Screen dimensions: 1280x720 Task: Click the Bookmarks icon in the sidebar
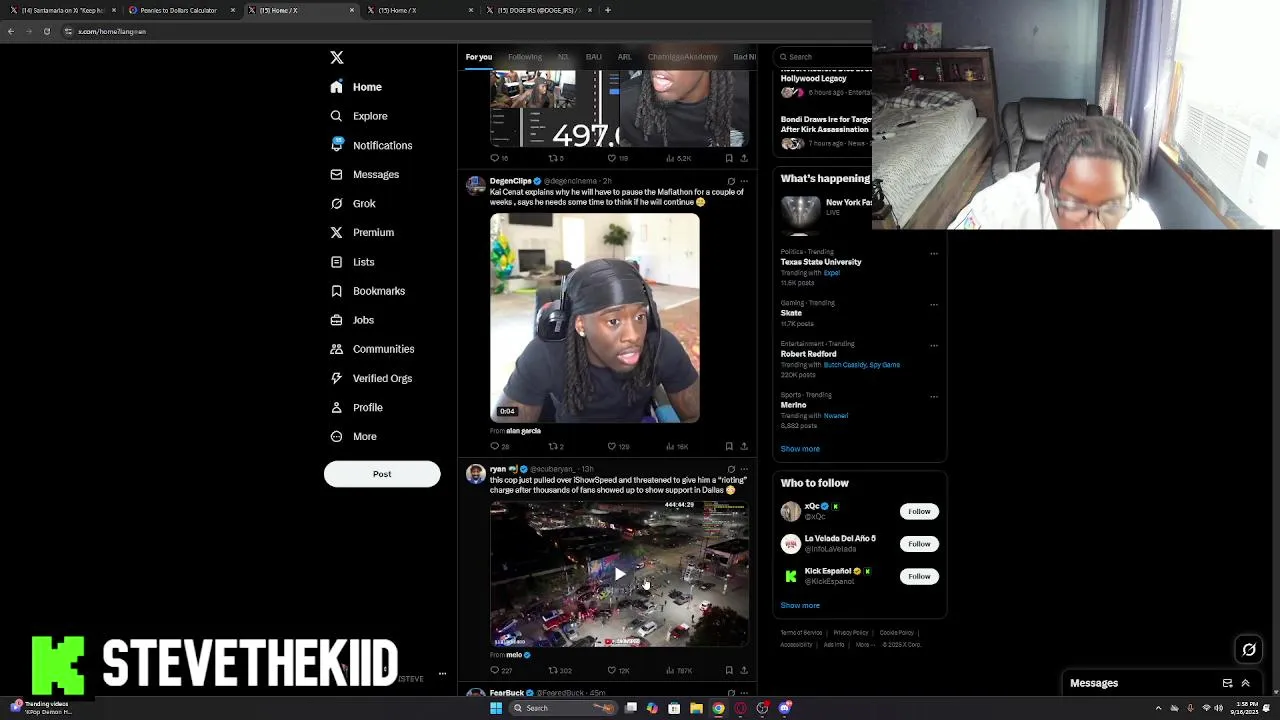point(337,291)
